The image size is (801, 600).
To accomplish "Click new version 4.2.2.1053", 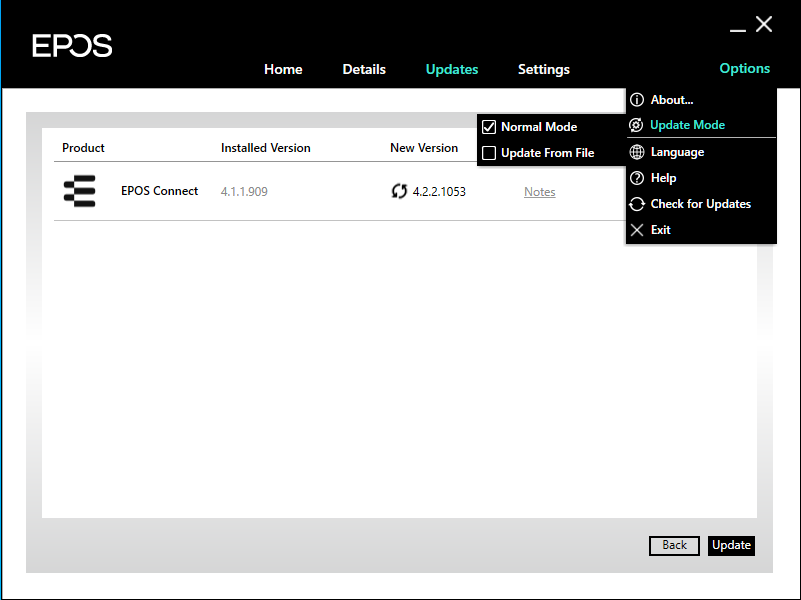I will [439, 191].
